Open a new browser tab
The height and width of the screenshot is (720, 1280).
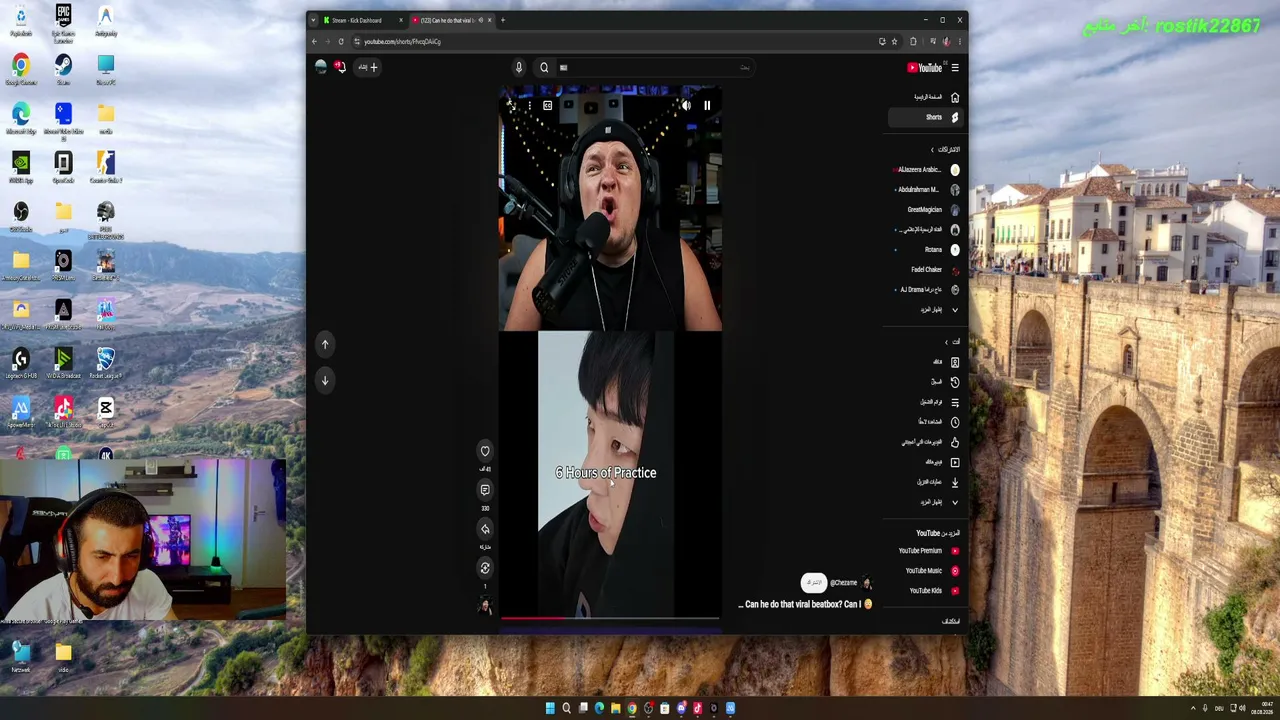point(503,20)
